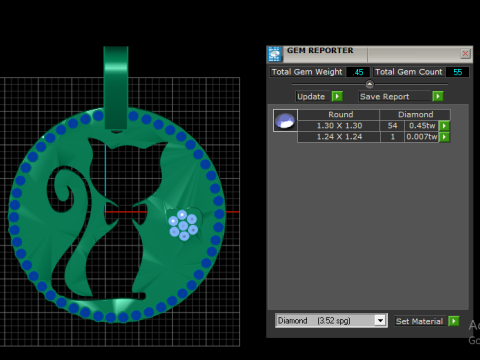Click the 0.45tw weight cell

(422, 126)
